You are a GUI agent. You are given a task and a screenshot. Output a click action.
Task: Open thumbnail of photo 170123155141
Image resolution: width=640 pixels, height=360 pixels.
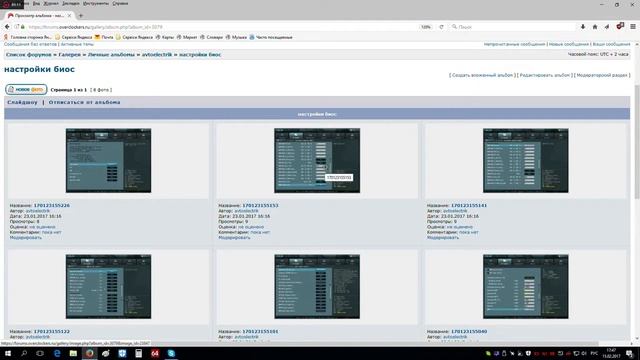coord(526,160)
